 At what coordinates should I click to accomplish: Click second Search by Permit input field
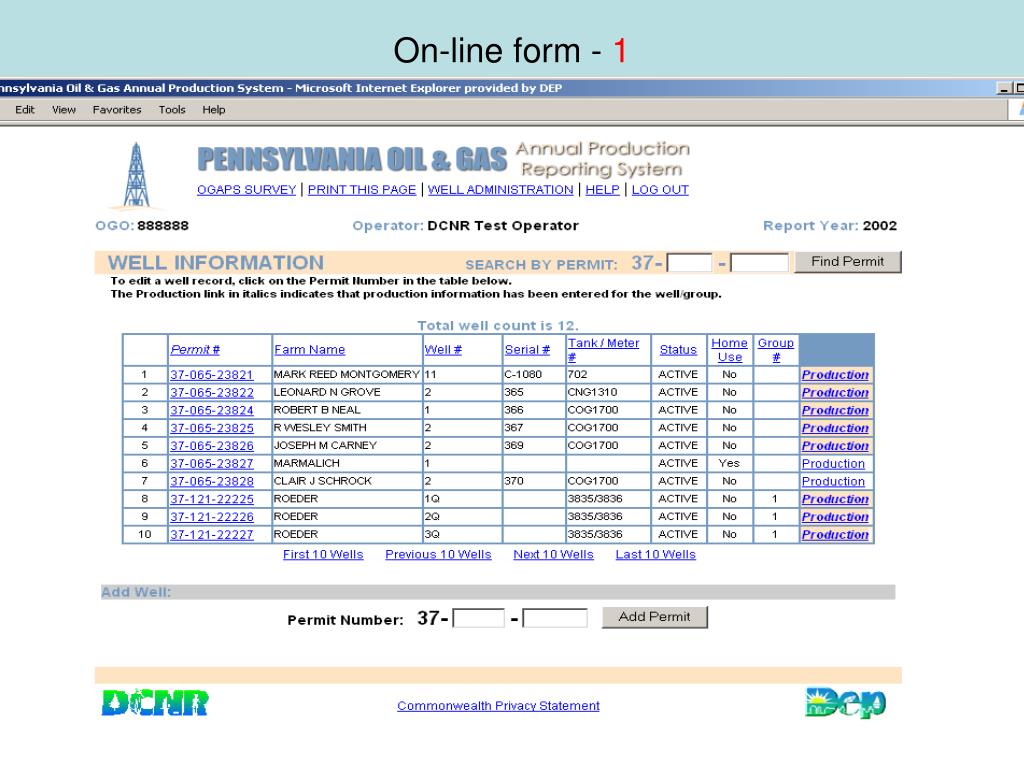pos(760,263)
